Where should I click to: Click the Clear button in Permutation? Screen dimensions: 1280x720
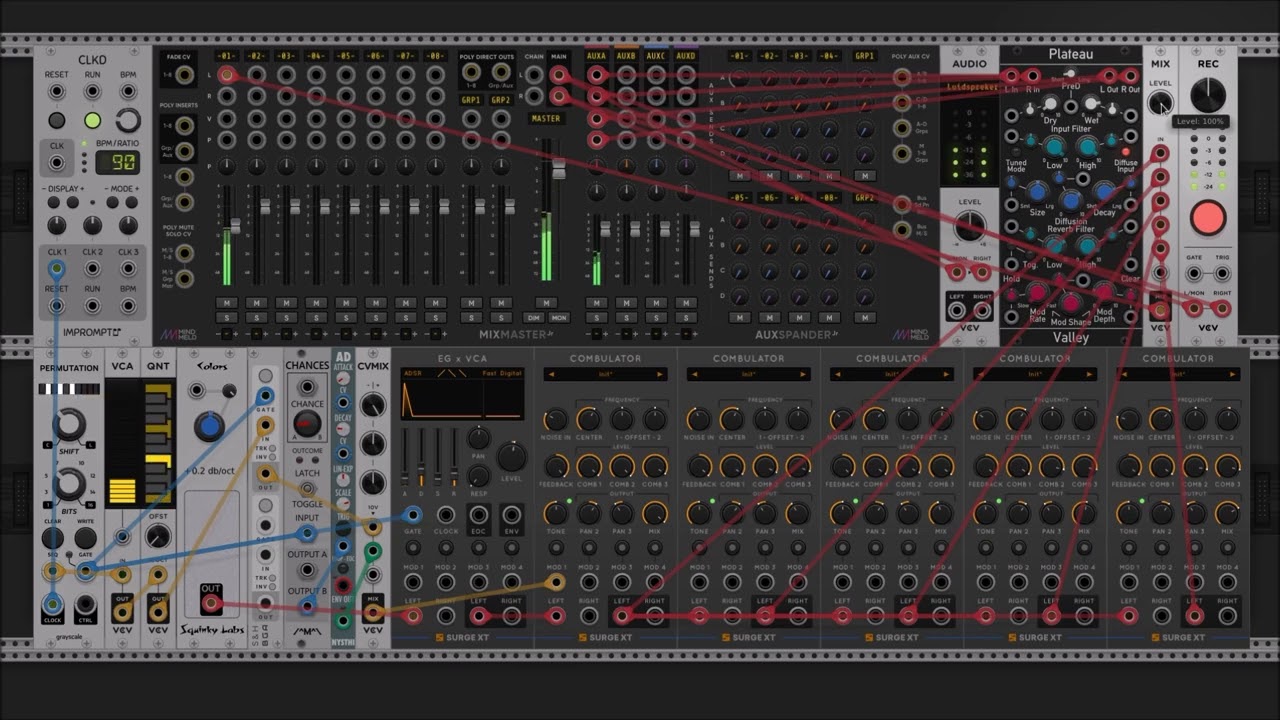point(52,537)
